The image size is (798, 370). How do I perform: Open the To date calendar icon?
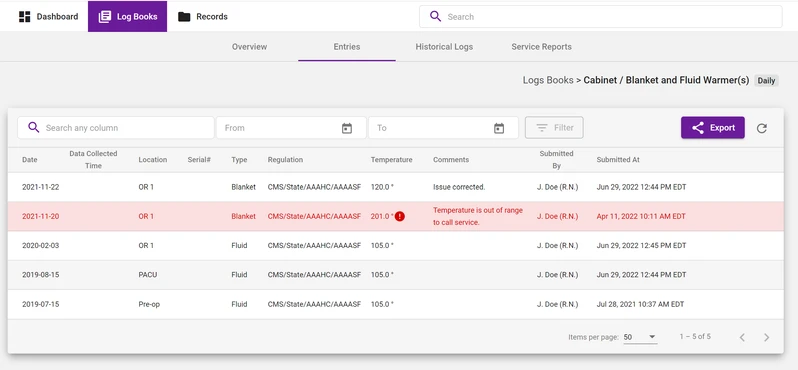tap(499, 128)
